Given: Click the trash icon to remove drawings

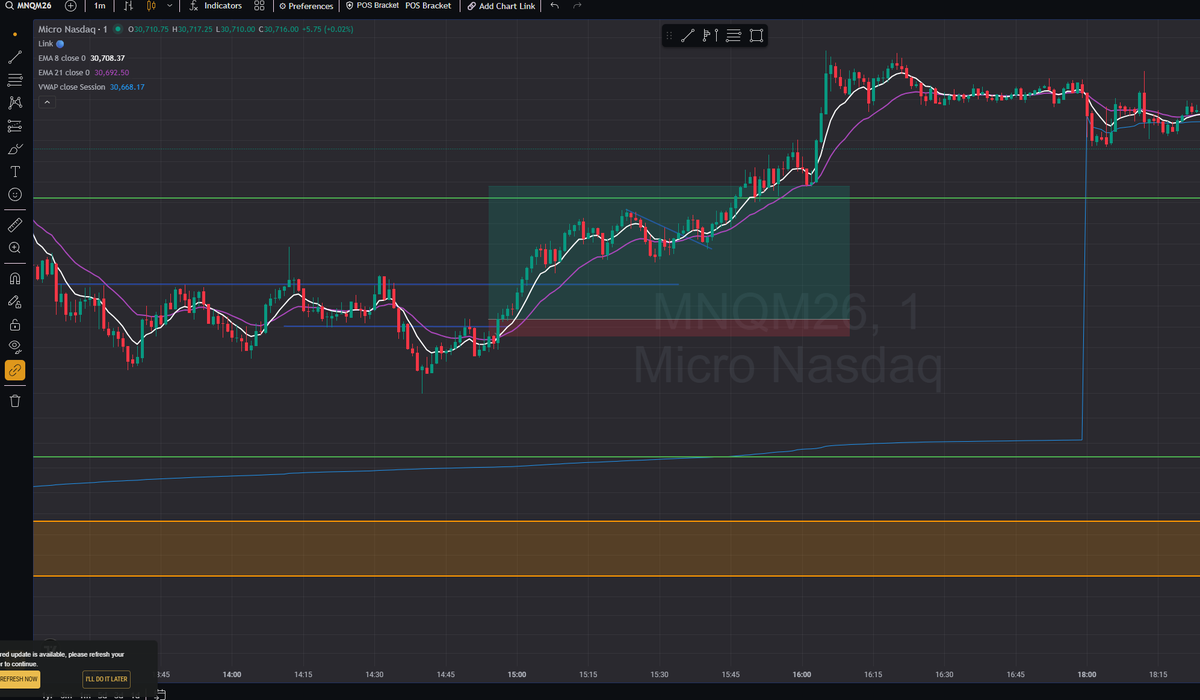Looking at the screenshot, I should [15, 401].
